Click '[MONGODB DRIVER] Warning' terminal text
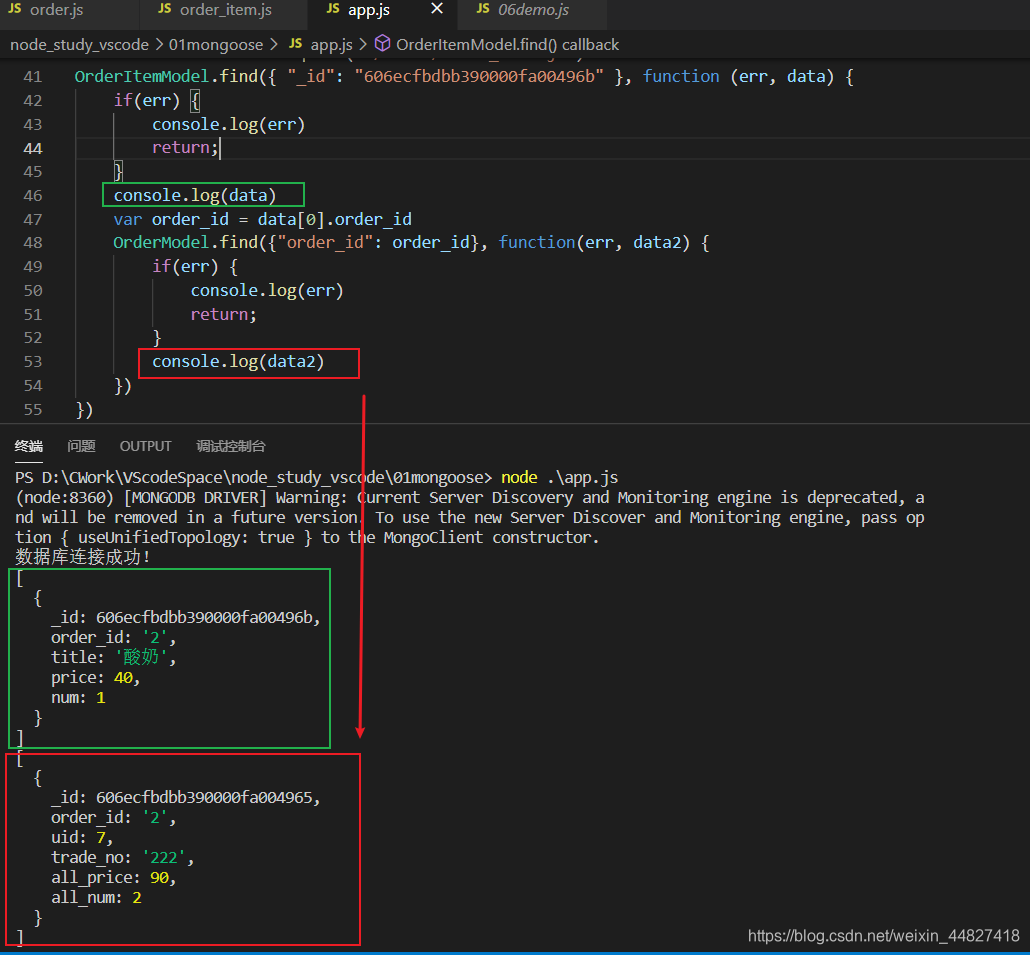The width and height of the screenshot is (1030, 955). (235, 498)
